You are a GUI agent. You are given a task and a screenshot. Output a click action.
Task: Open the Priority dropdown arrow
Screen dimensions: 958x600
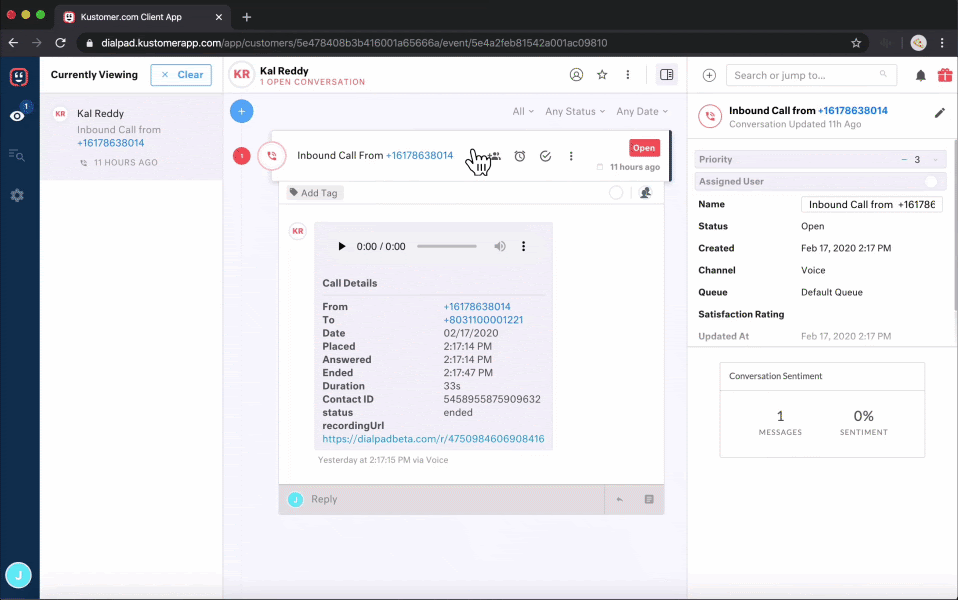(x=935, y=159)
